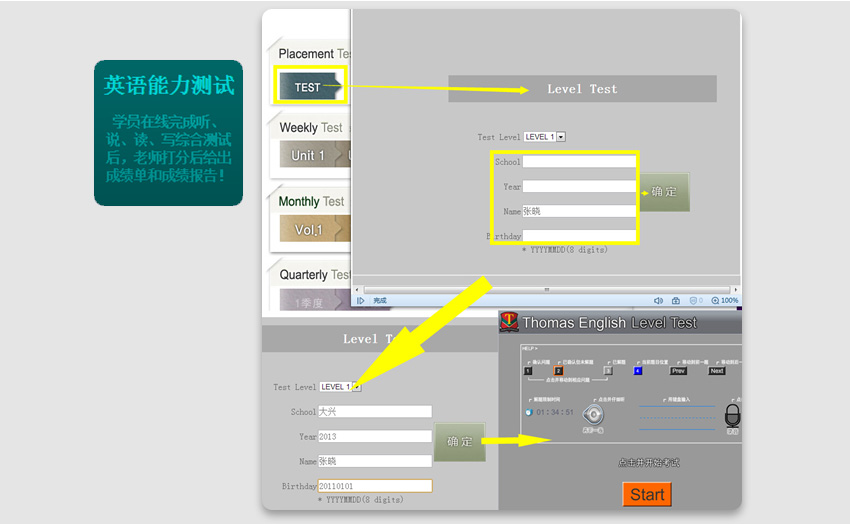Click the empty Birthday field in the upper form
Viewport: 850px width, 524px height.
[579, 236]
